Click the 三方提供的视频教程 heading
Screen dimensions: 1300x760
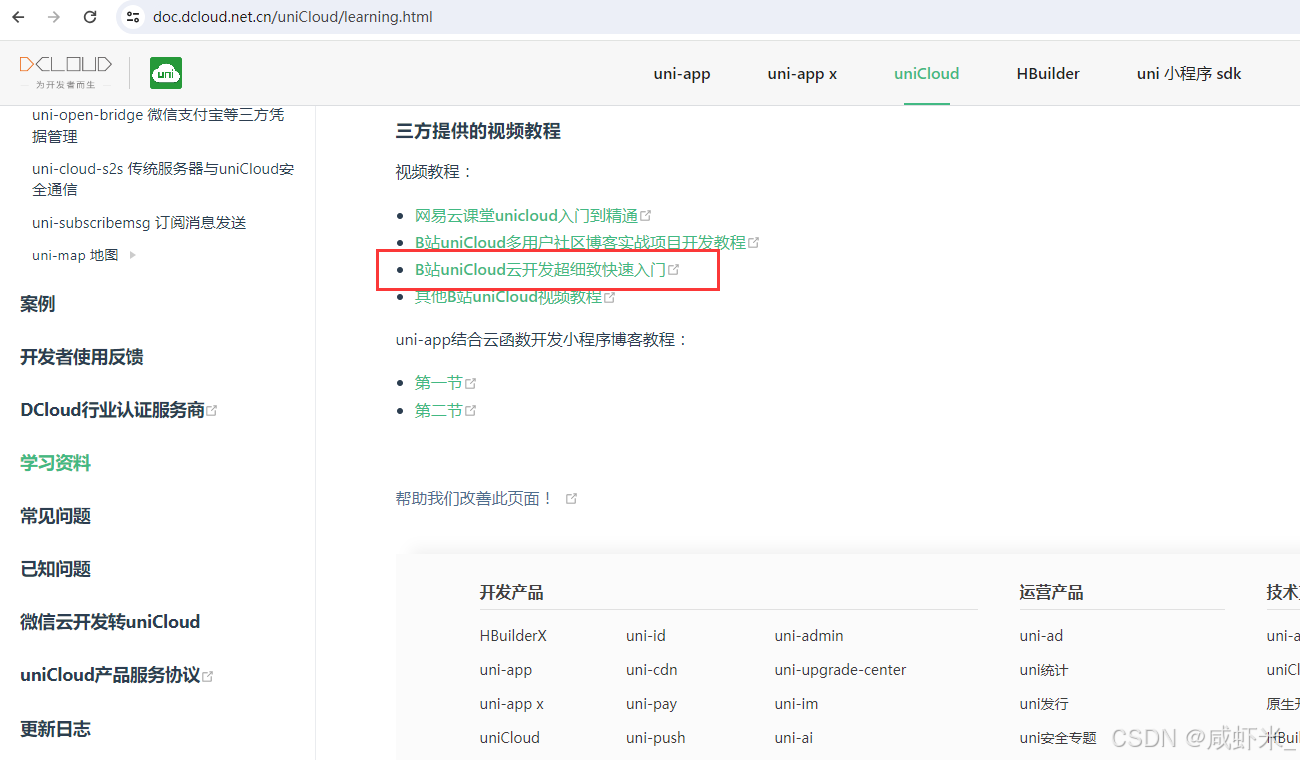(478, 131)
